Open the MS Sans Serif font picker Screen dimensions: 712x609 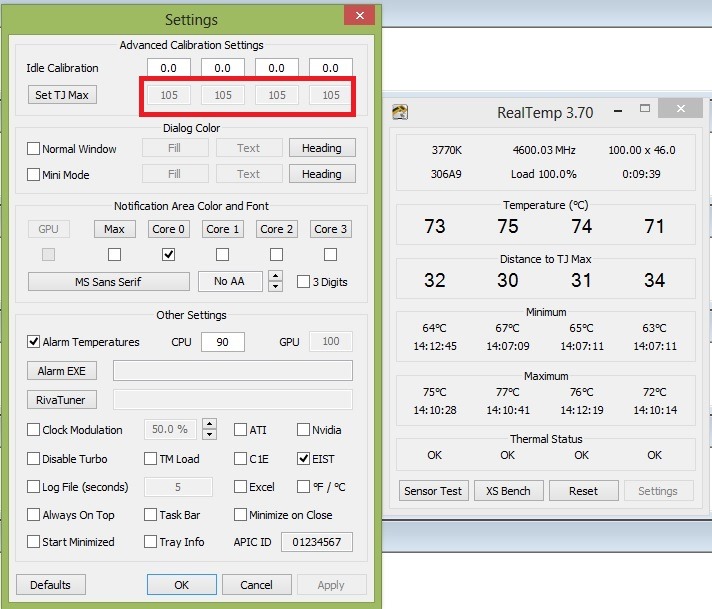point(109,282)
